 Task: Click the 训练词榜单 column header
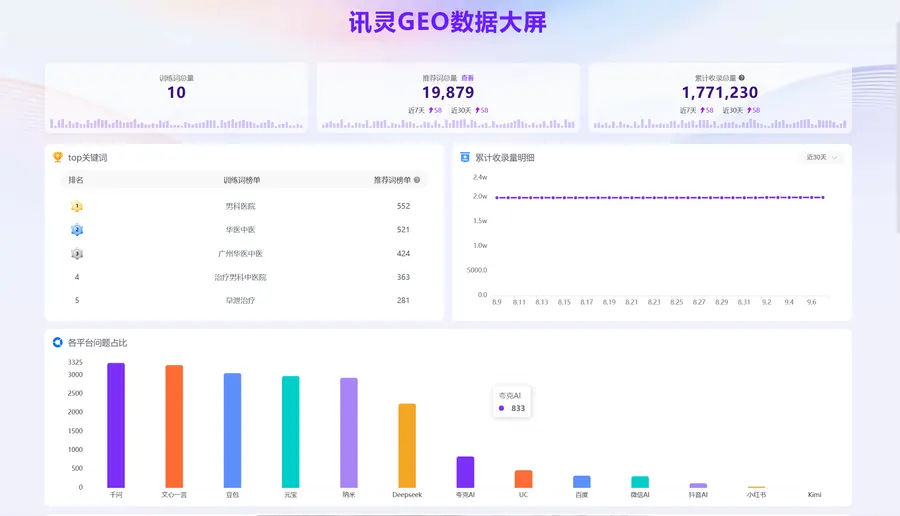pyautogui.click(x=242, y=180)
